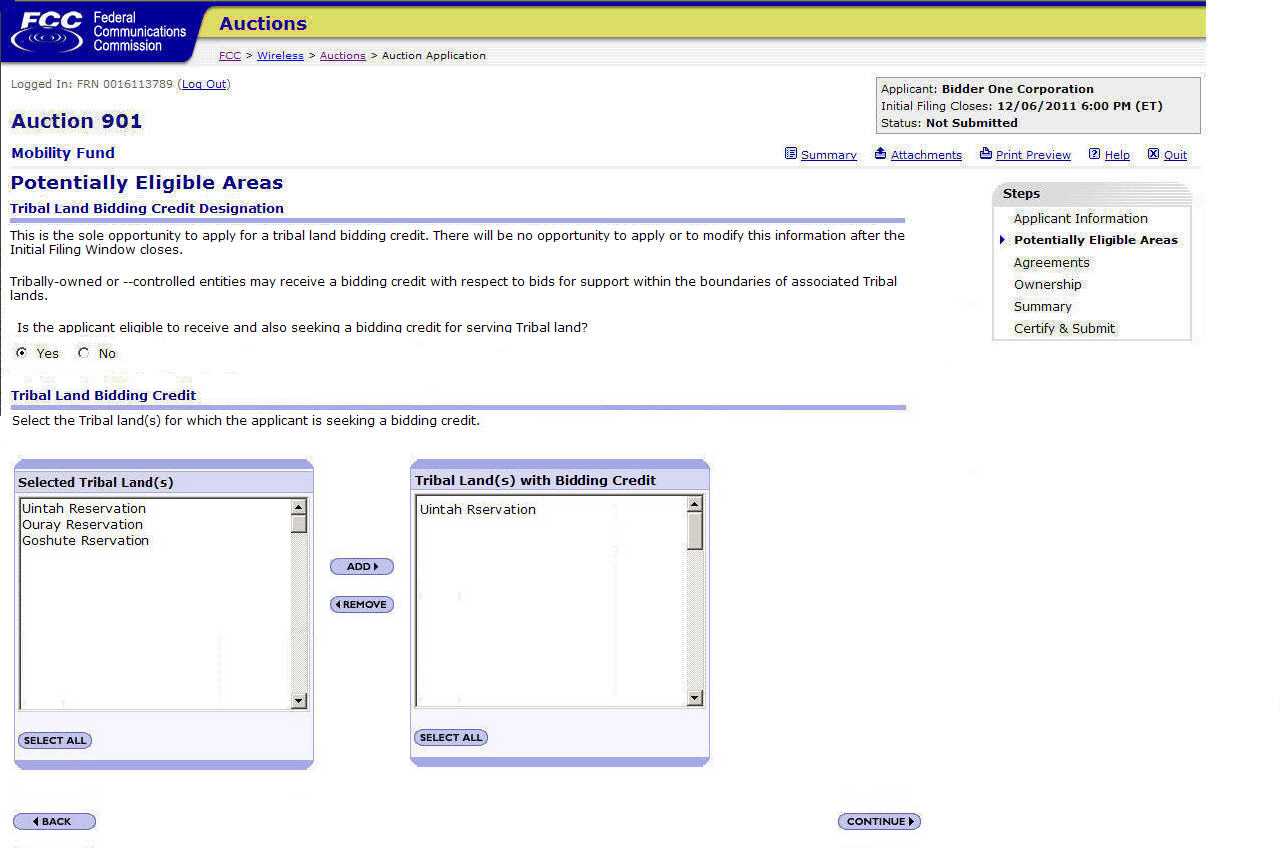
Task: Click the Print Preview printer icon
Action: coord(986,154)
